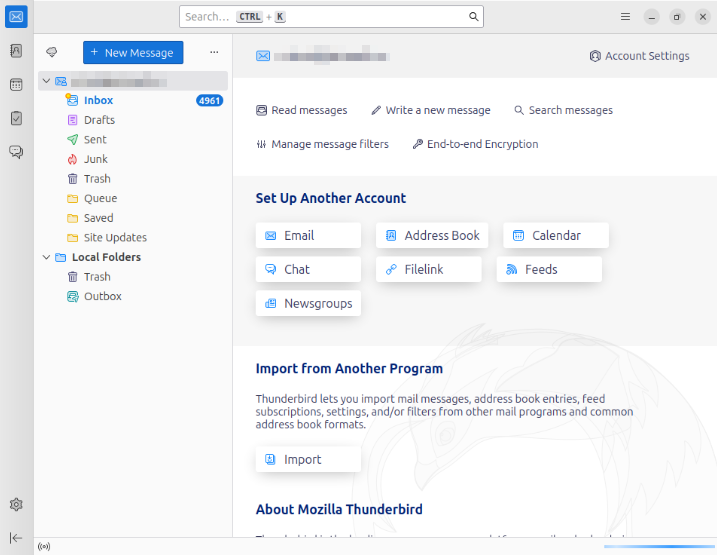Select the Sent folder
This screenshot has height=555, width=717.
coord(133,140)
